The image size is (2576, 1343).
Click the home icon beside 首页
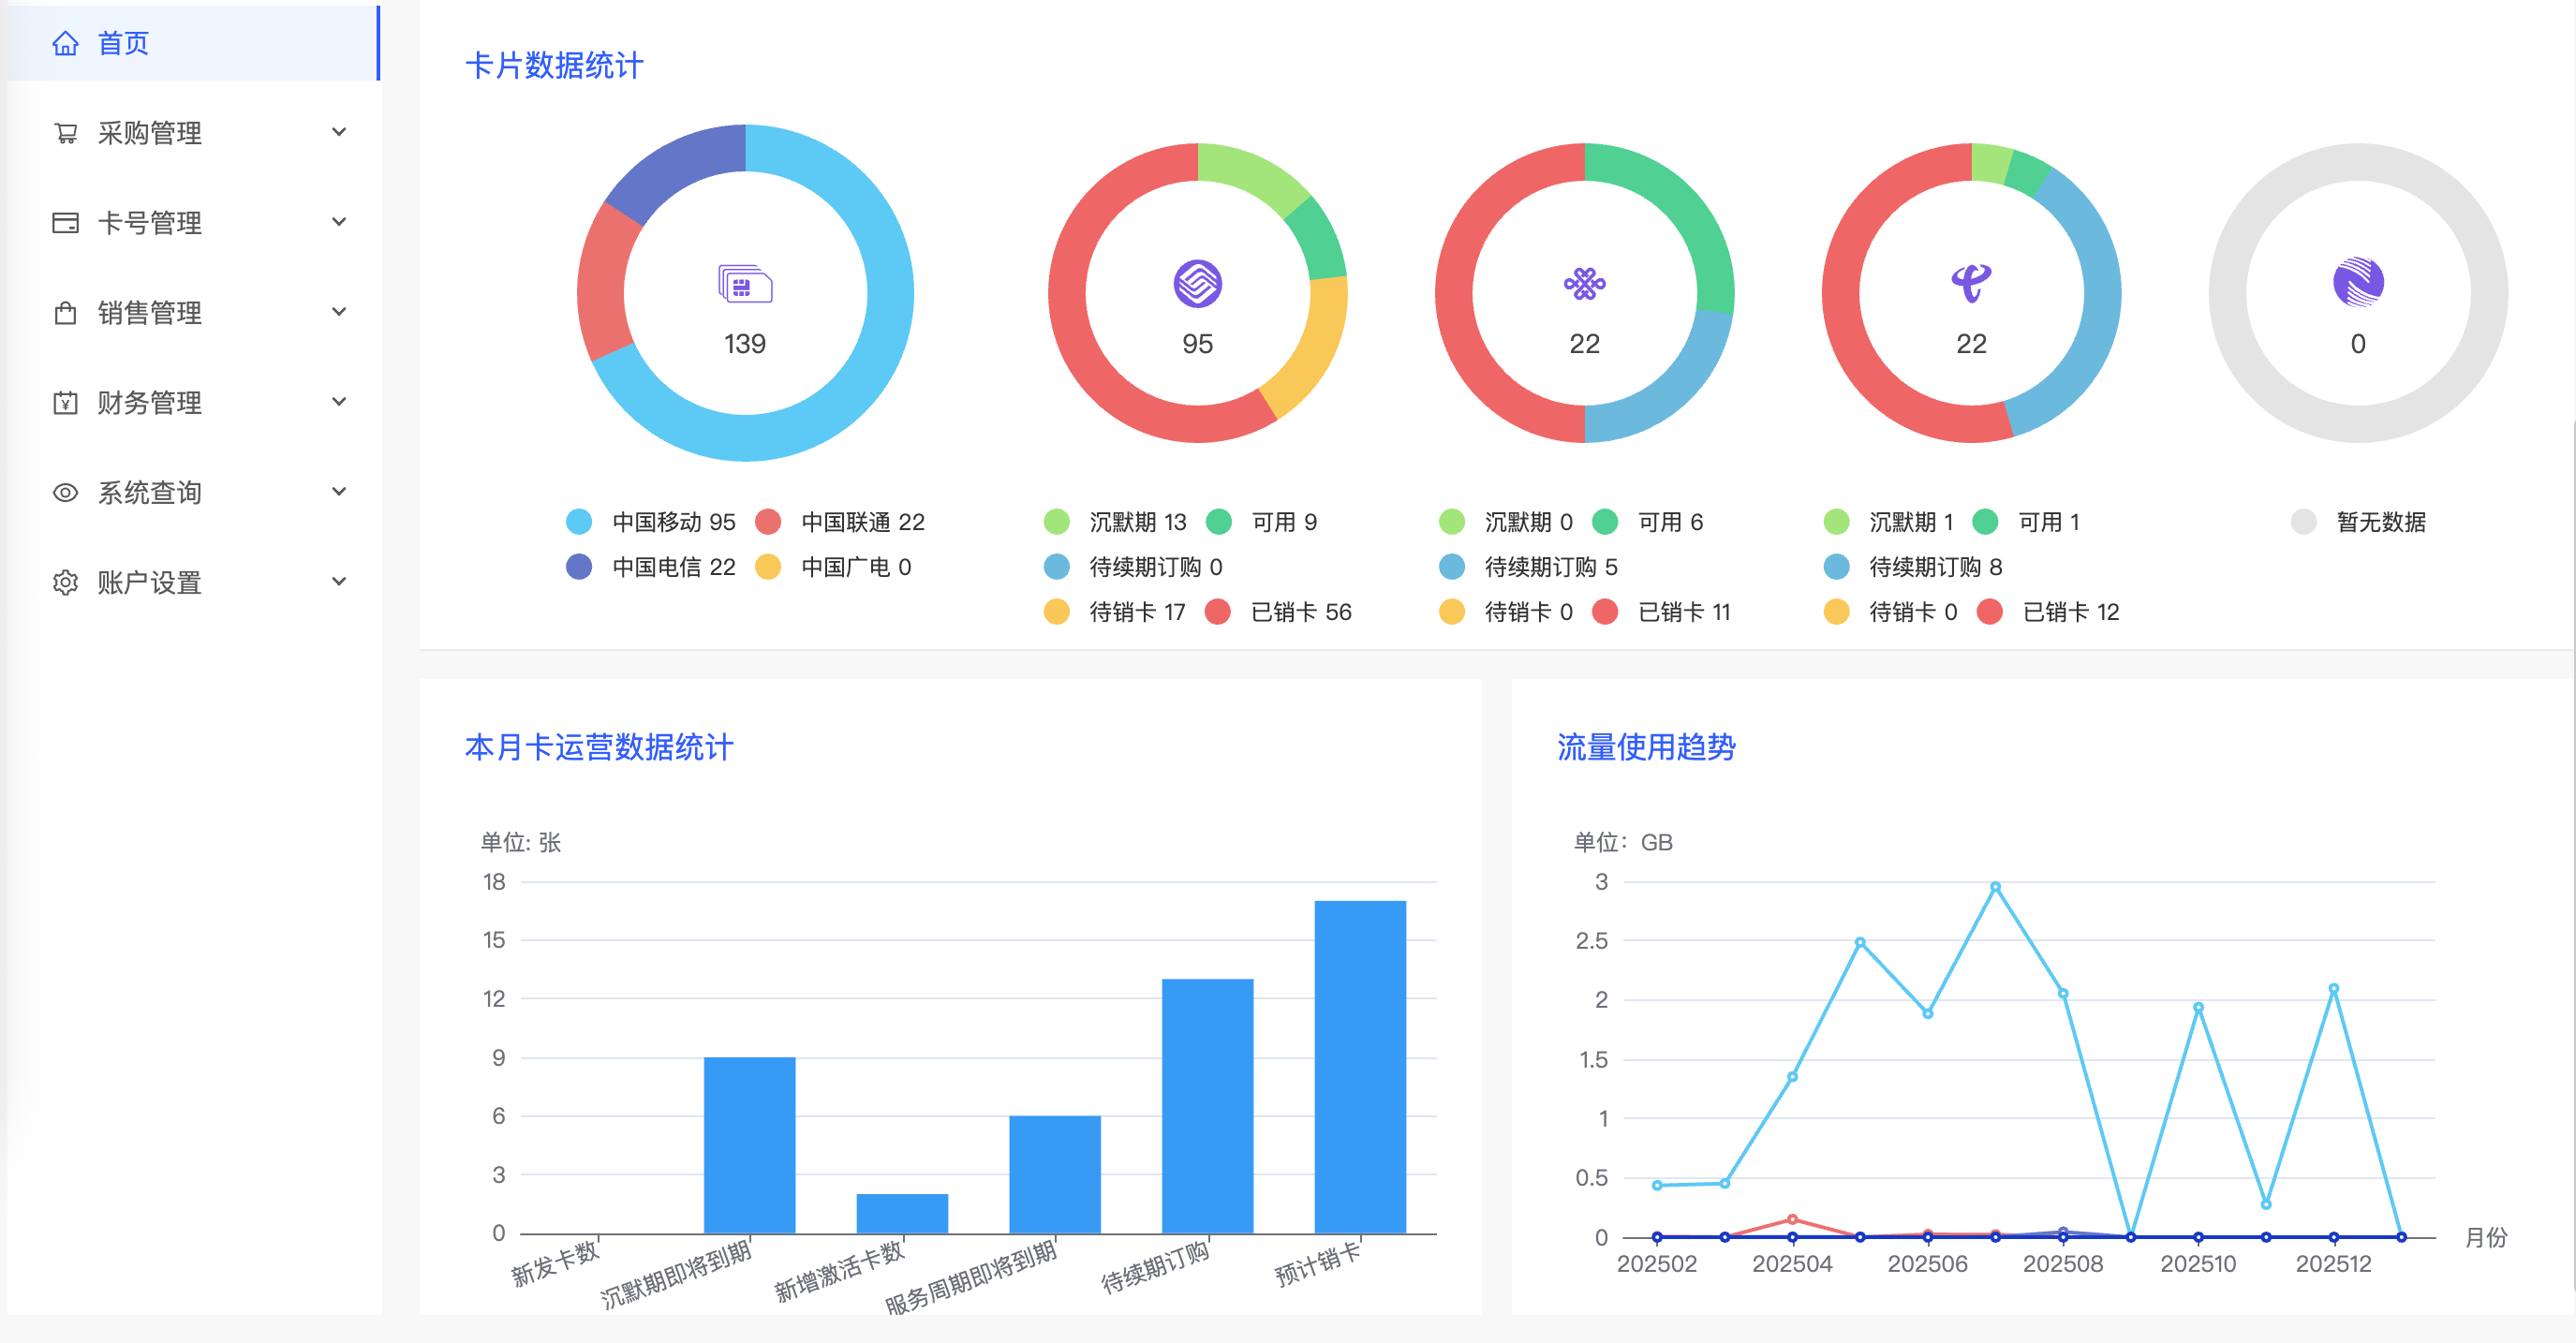point(65,43)
